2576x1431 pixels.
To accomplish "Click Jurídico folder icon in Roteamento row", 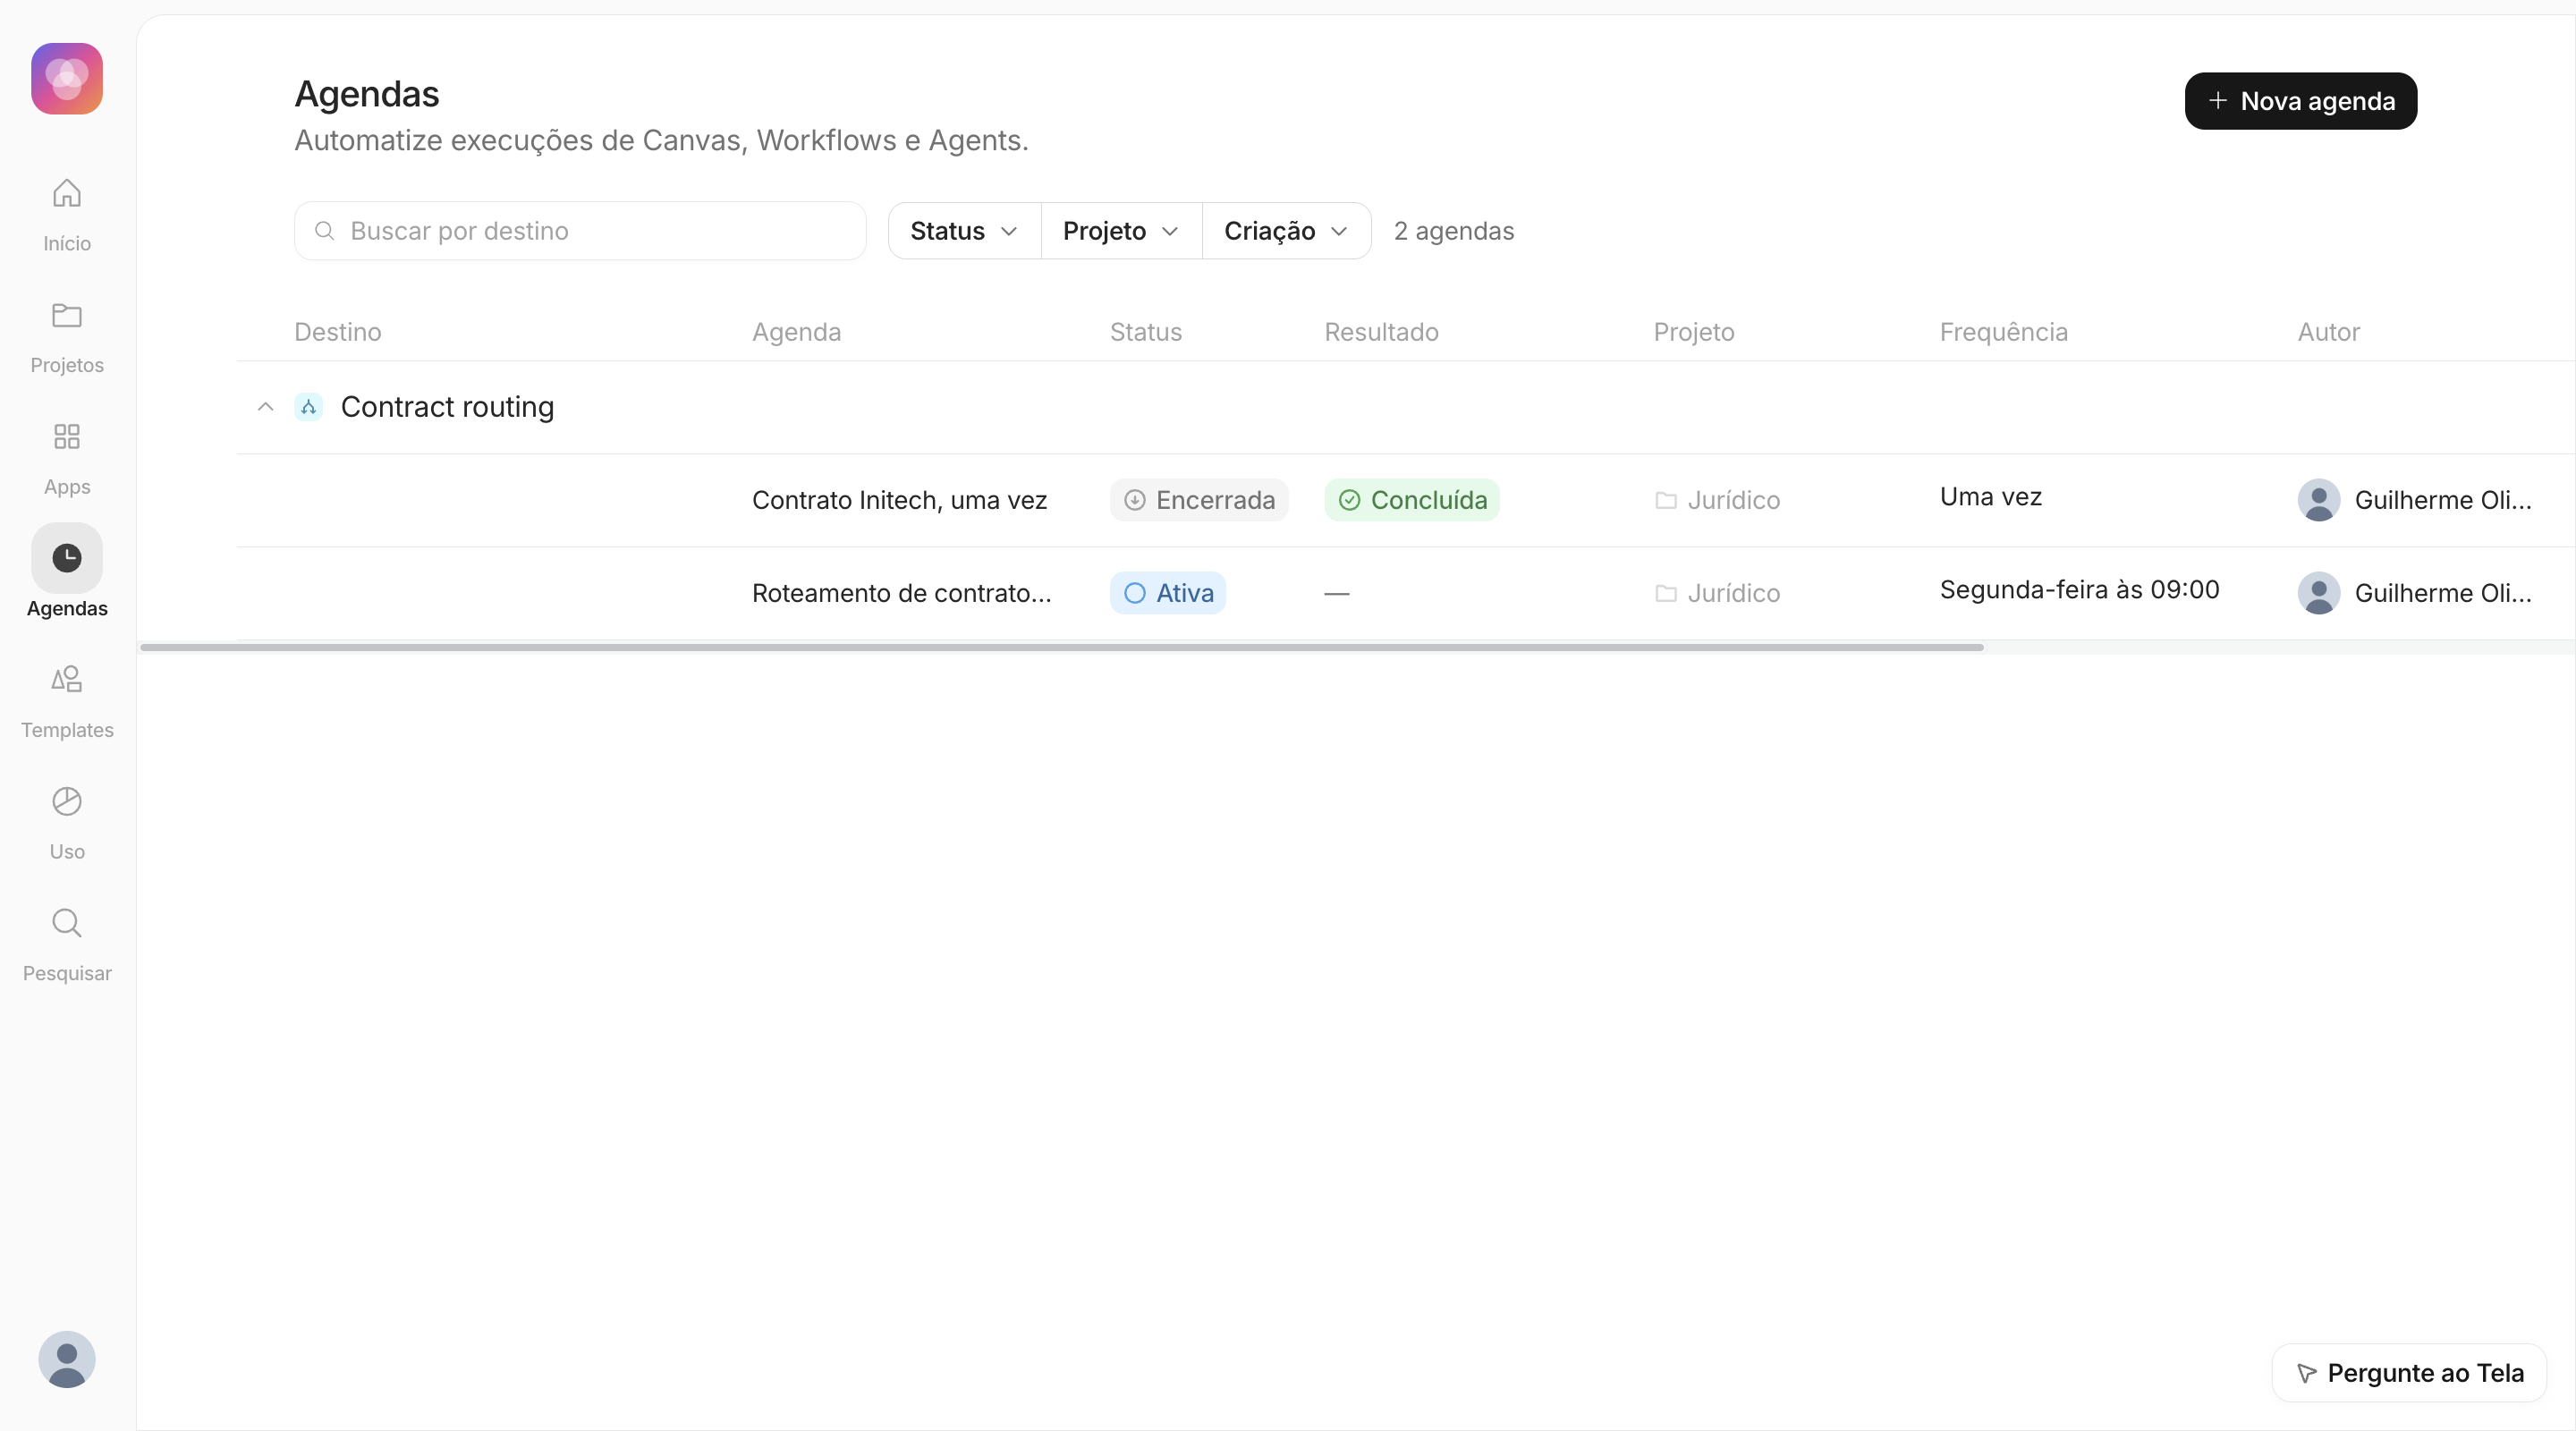I will (x=1666, y=593).
